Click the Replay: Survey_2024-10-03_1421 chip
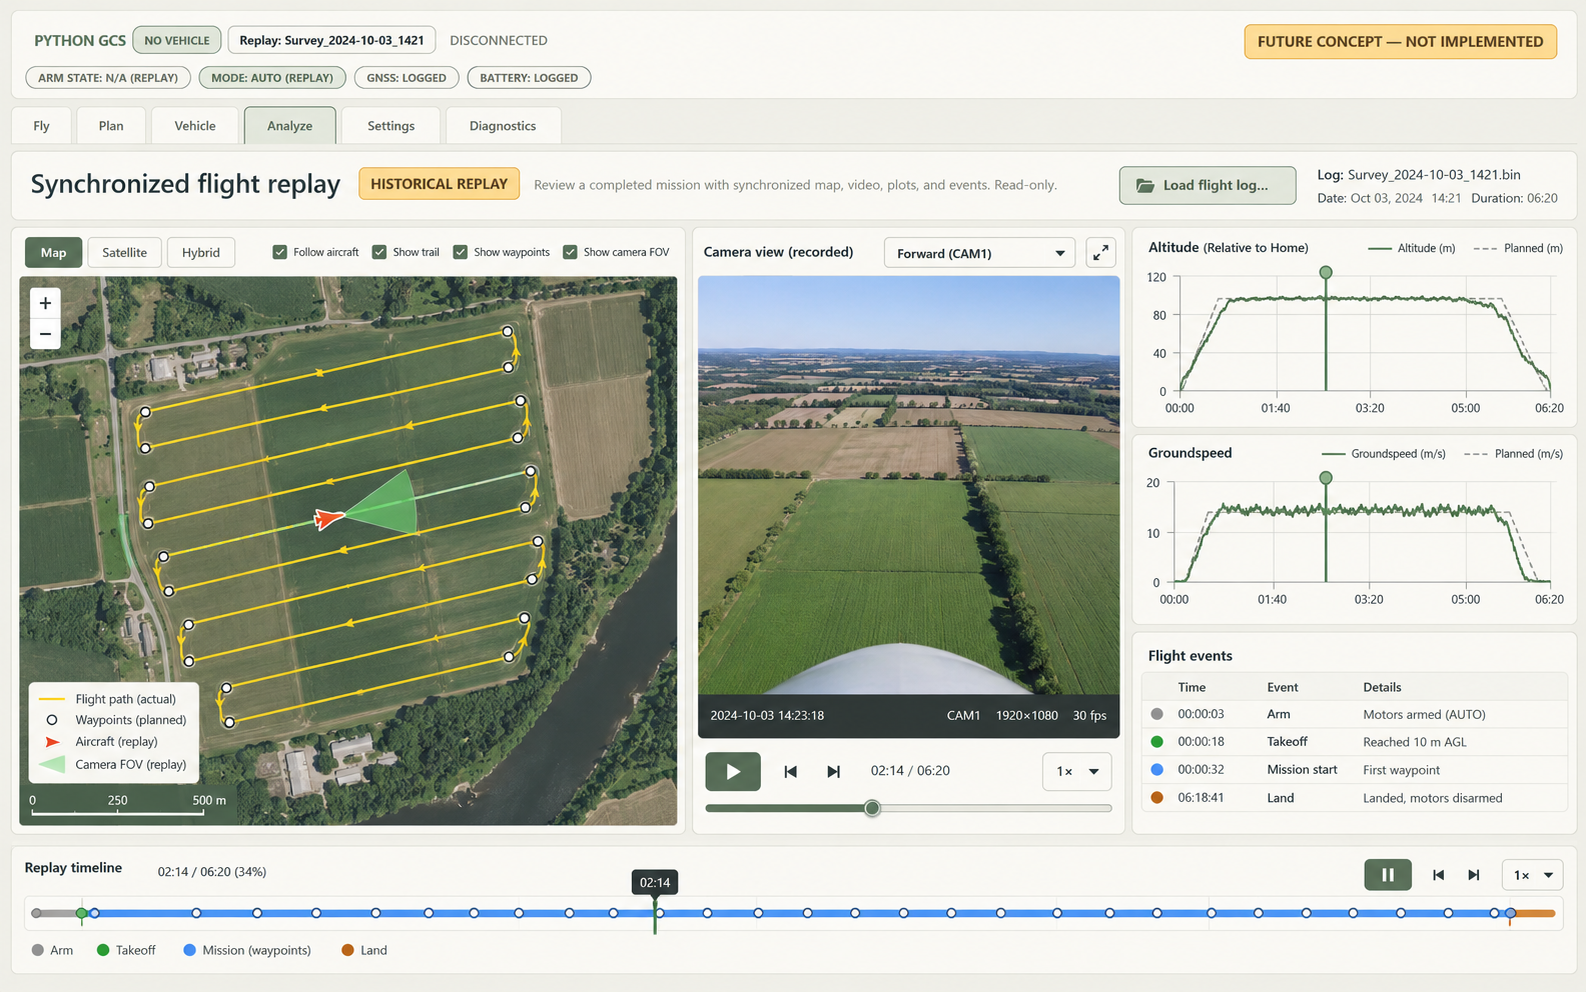1586x992 pixels. pyautogui.click(x=332, y=40)
